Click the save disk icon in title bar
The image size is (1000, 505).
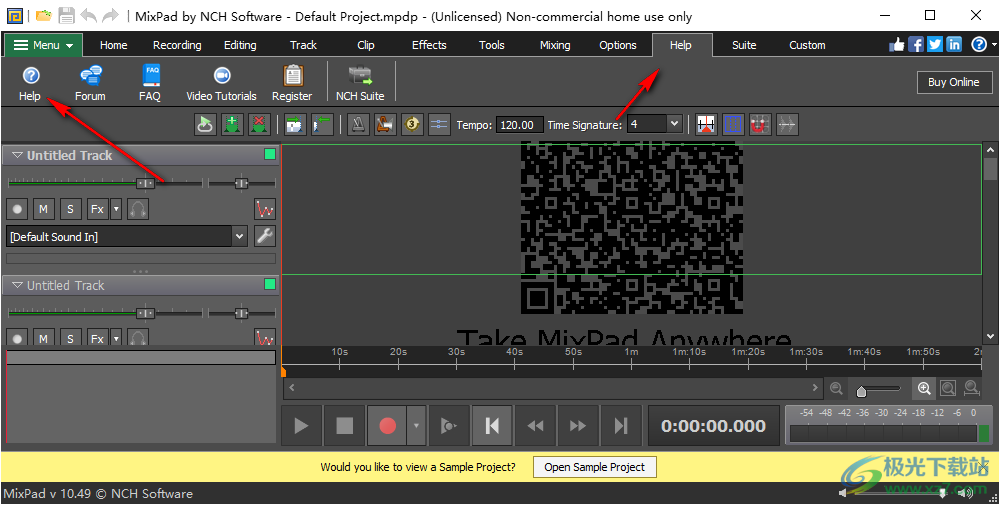coord(66,16)
